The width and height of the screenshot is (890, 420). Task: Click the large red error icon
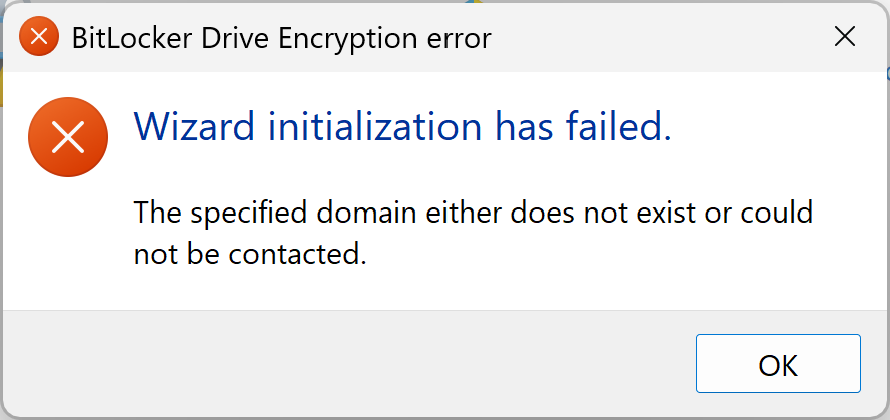(x=67, y=138)
